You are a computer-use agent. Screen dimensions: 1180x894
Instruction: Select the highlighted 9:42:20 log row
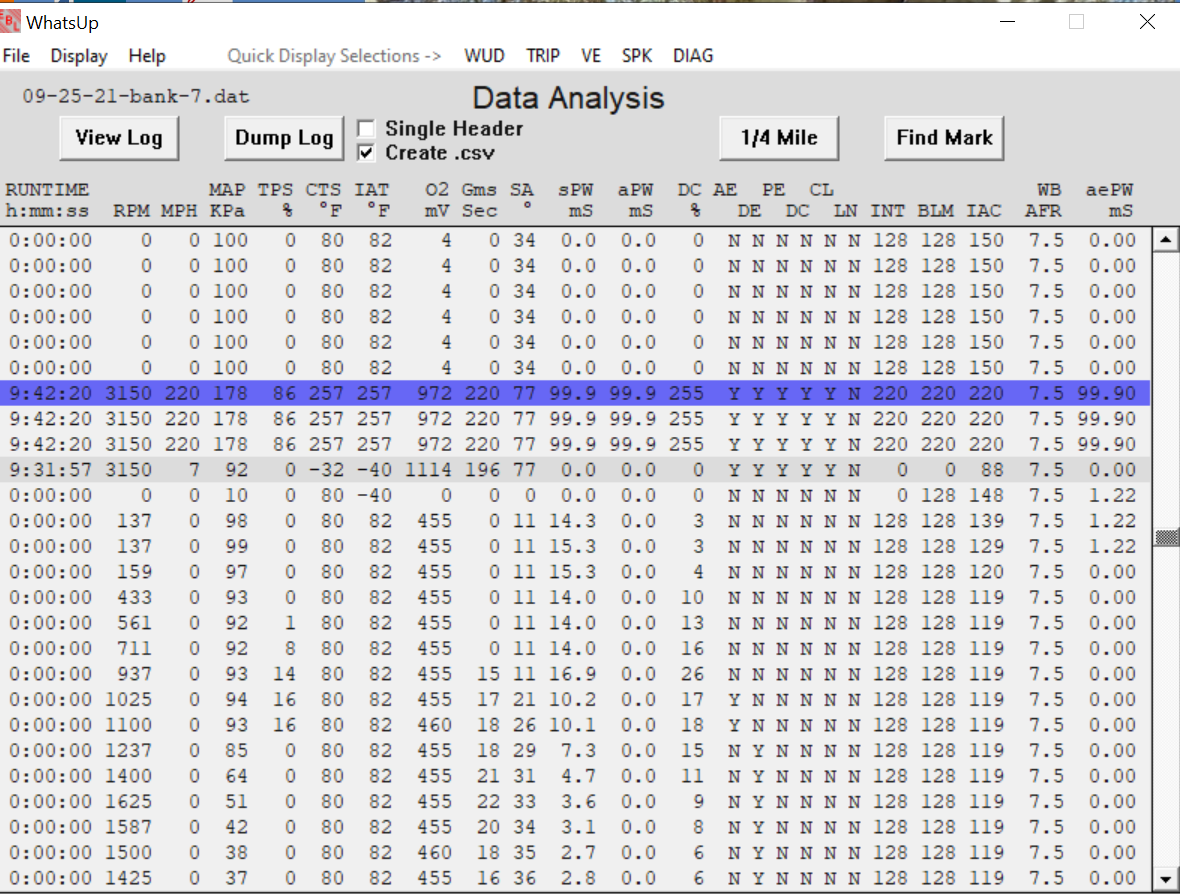575,393
